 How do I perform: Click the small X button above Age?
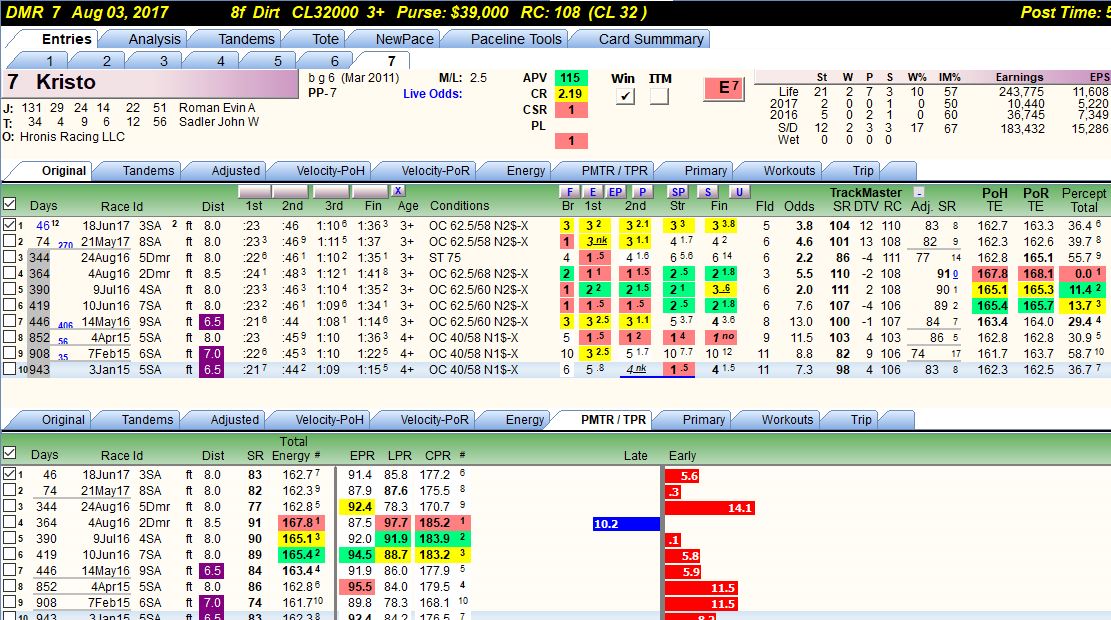pyautogui.click(x=398, y=191)
